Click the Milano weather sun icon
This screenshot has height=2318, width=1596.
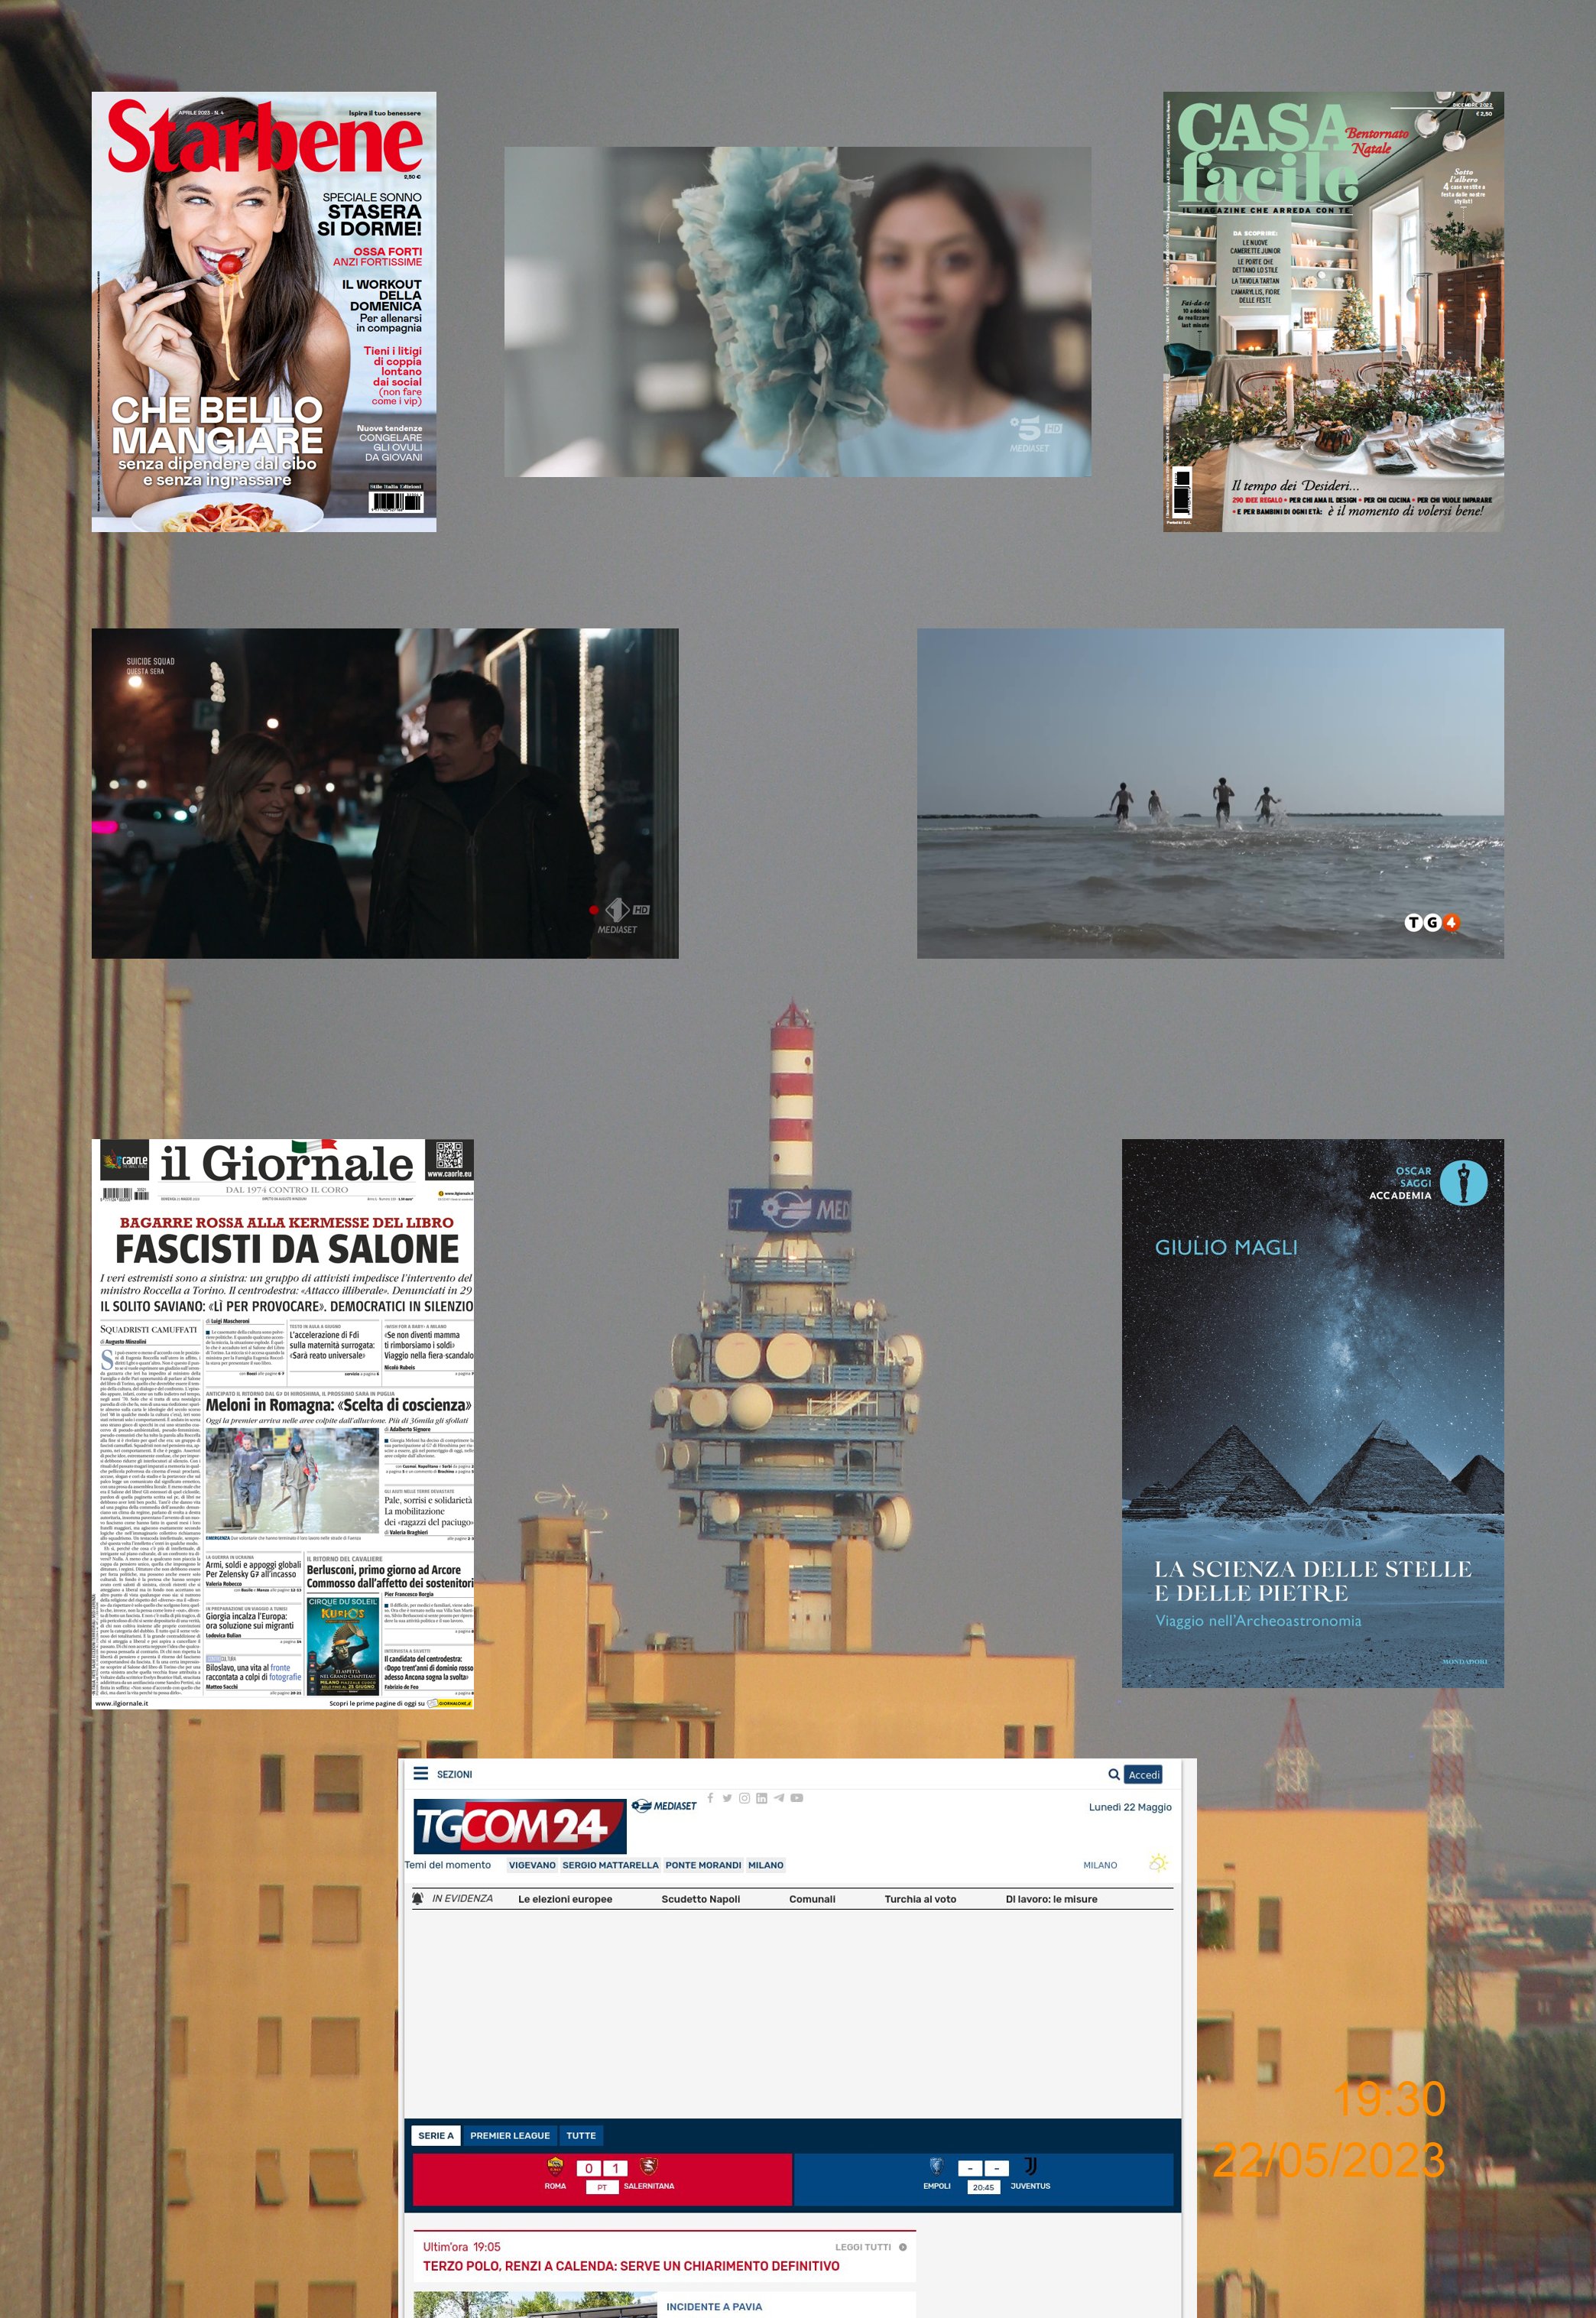[1158, 1863]
